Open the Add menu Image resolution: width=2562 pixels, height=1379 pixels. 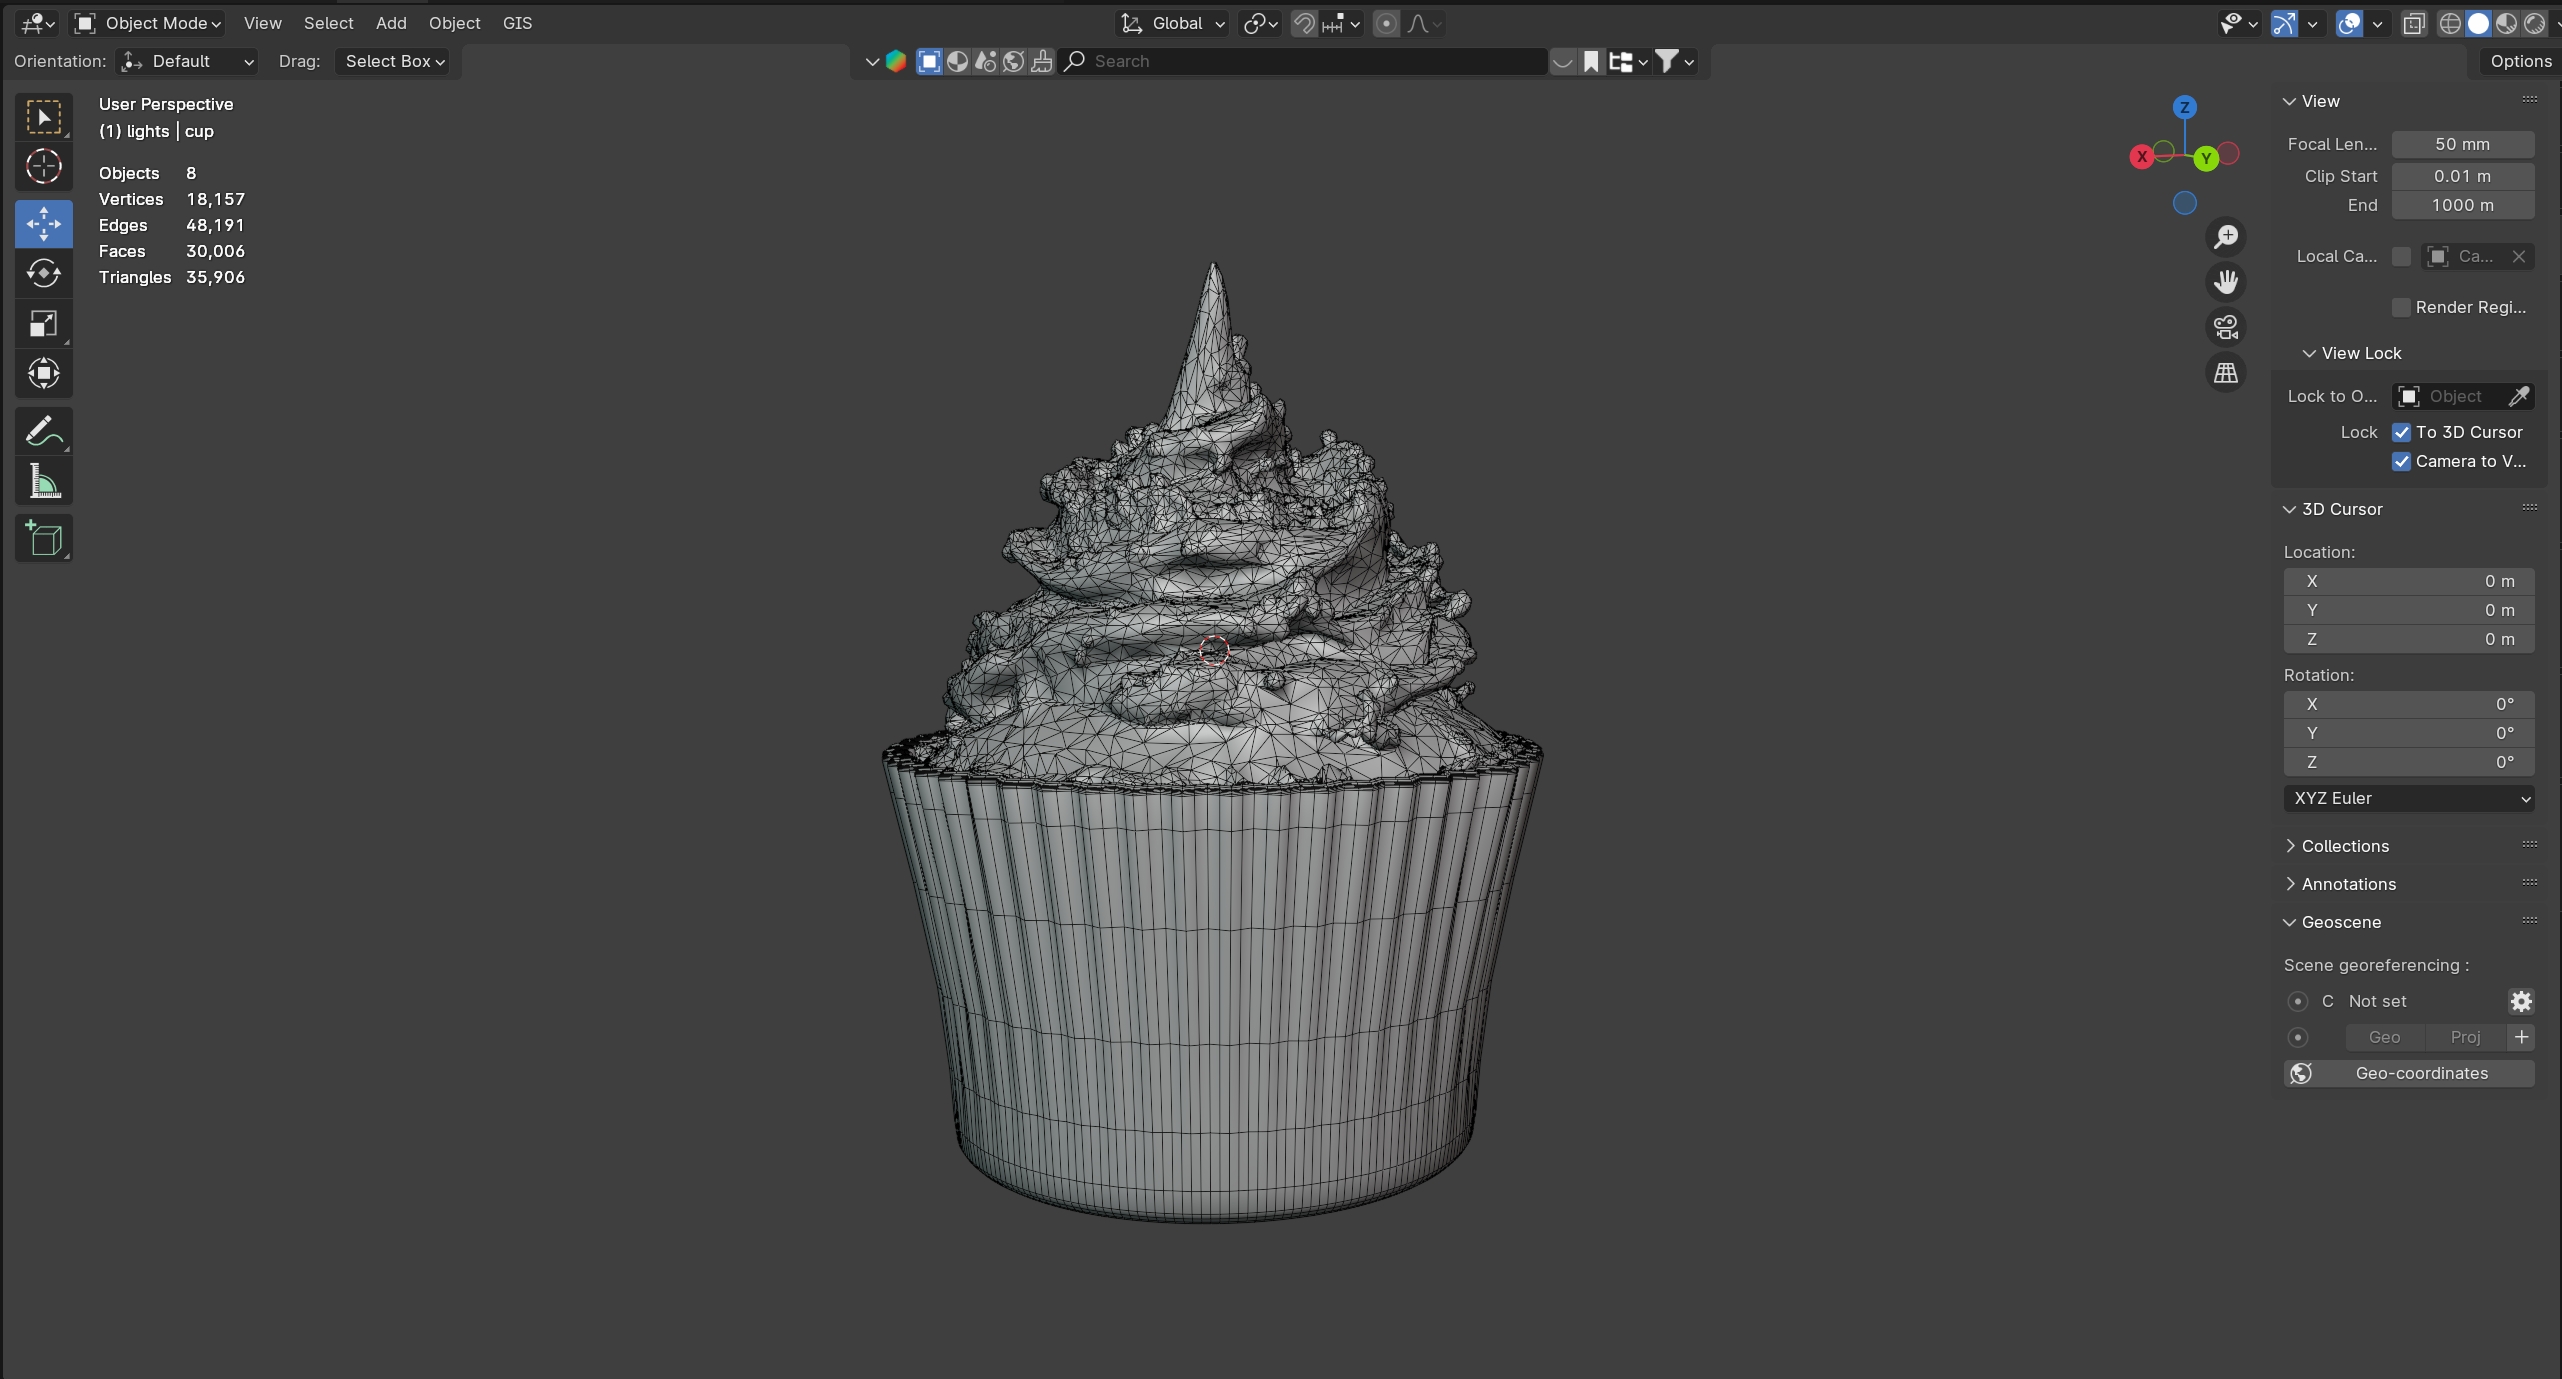coord(390,23)
